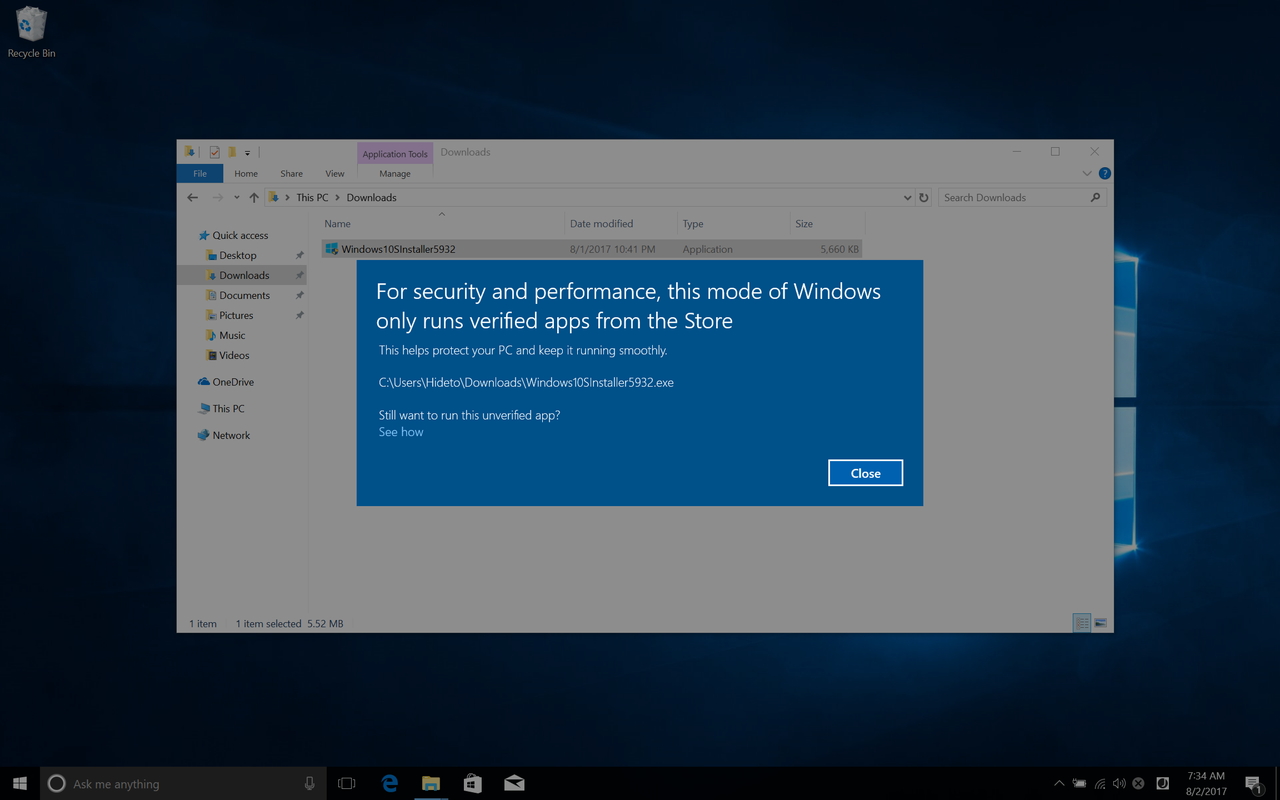Click 'Downloads' in the address bar path

pyautogui.click(x=372, y=198)
